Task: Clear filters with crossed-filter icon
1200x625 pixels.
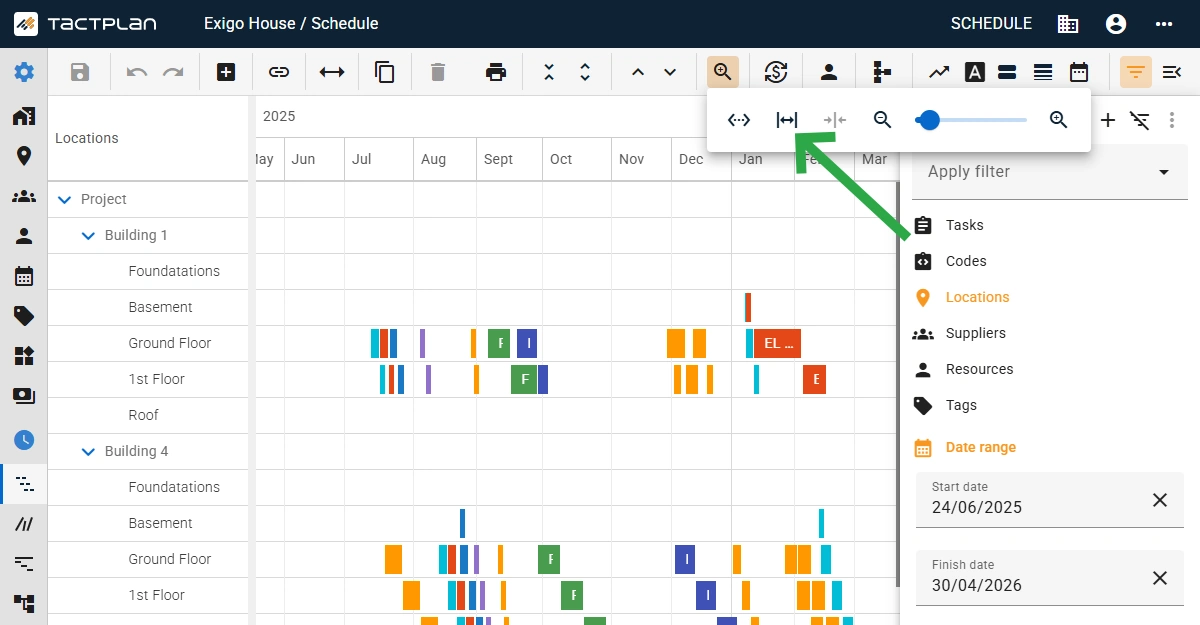Action: tap(1140, 121)
